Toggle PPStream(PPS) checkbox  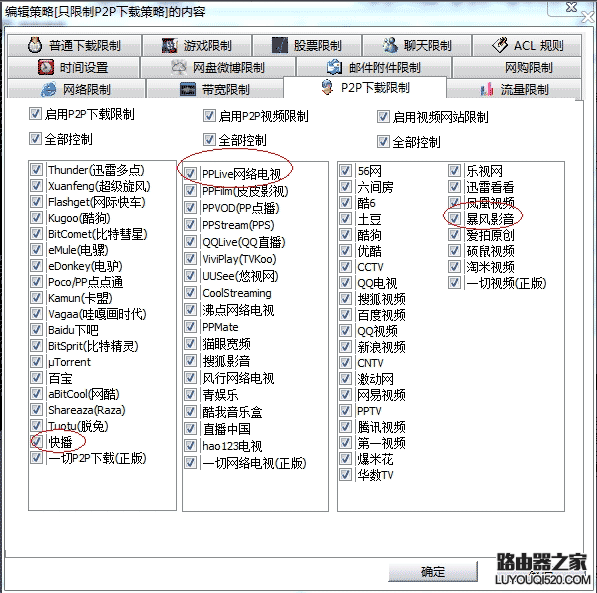tap(190, 225)
